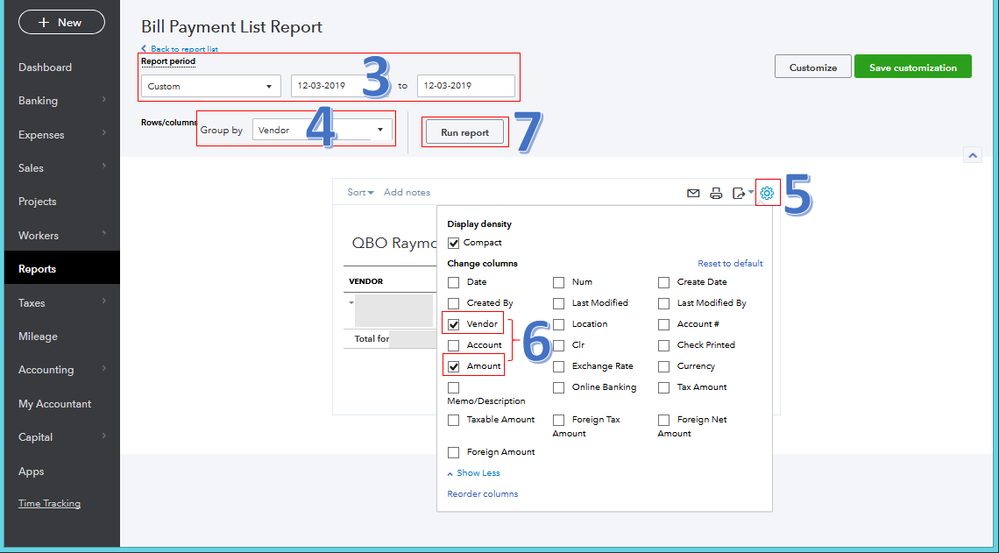Enable the Foreign Amount checkbox

click(454, 452)
